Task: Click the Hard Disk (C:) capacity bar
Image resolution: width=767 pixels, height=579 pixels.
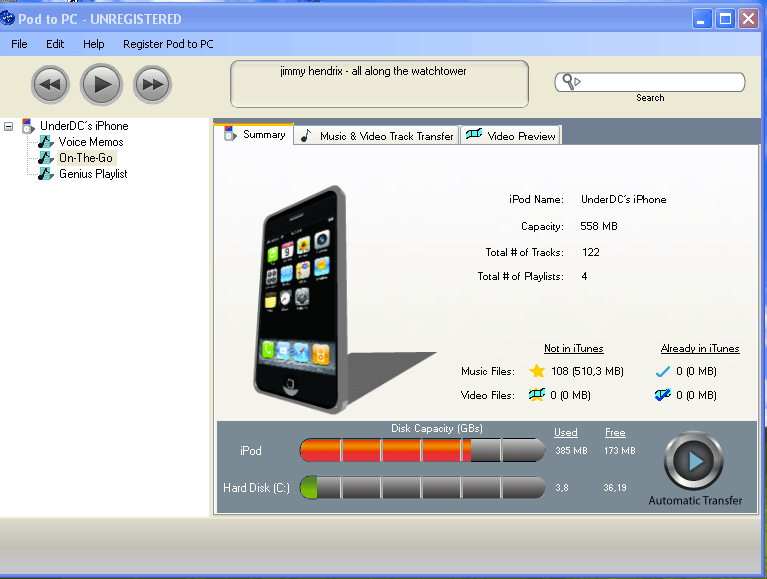Action: (x=423, y=488)
